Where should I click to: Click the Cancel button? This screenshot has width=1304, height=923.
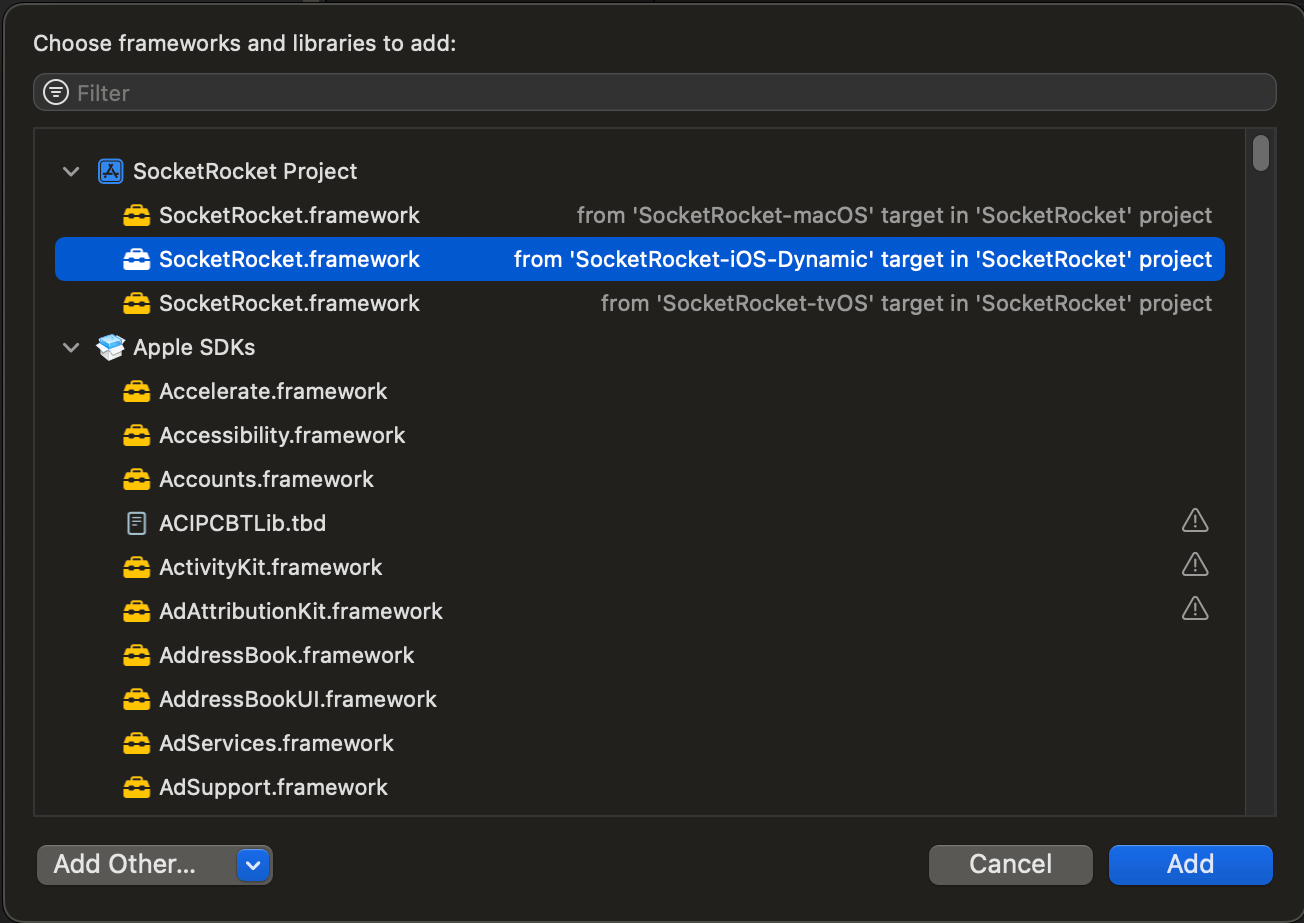(1010, 864)
